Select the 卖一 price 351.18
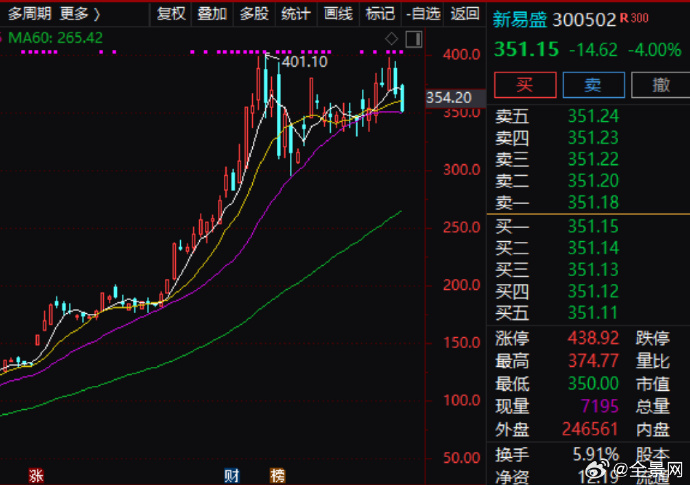This screenshot has height=485, width=690. pos(593,202)
